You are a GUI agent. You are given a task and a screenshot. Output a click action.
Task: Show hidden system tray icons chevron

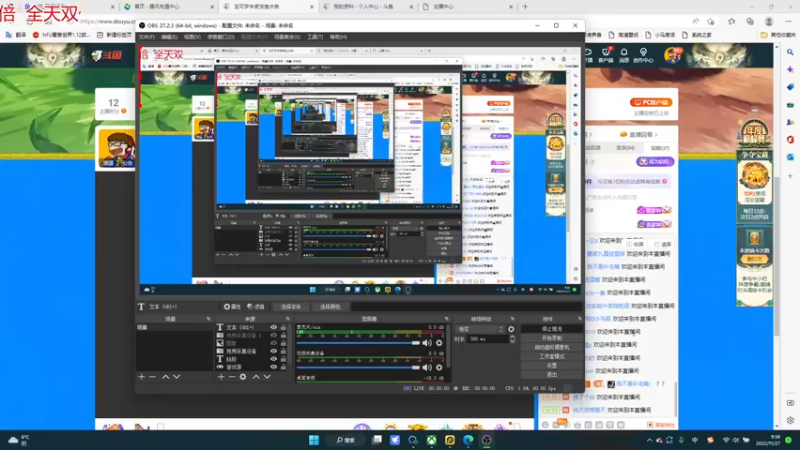point(649,440)
